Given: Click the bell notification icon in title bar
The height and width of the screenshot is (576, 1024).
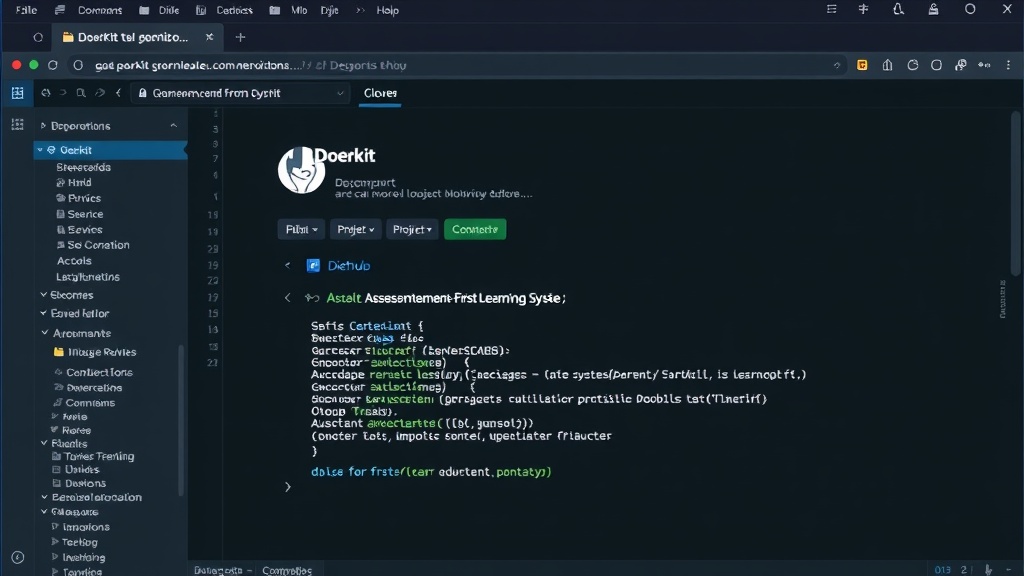Looking at the screenshot, I should tap(899, 9).
